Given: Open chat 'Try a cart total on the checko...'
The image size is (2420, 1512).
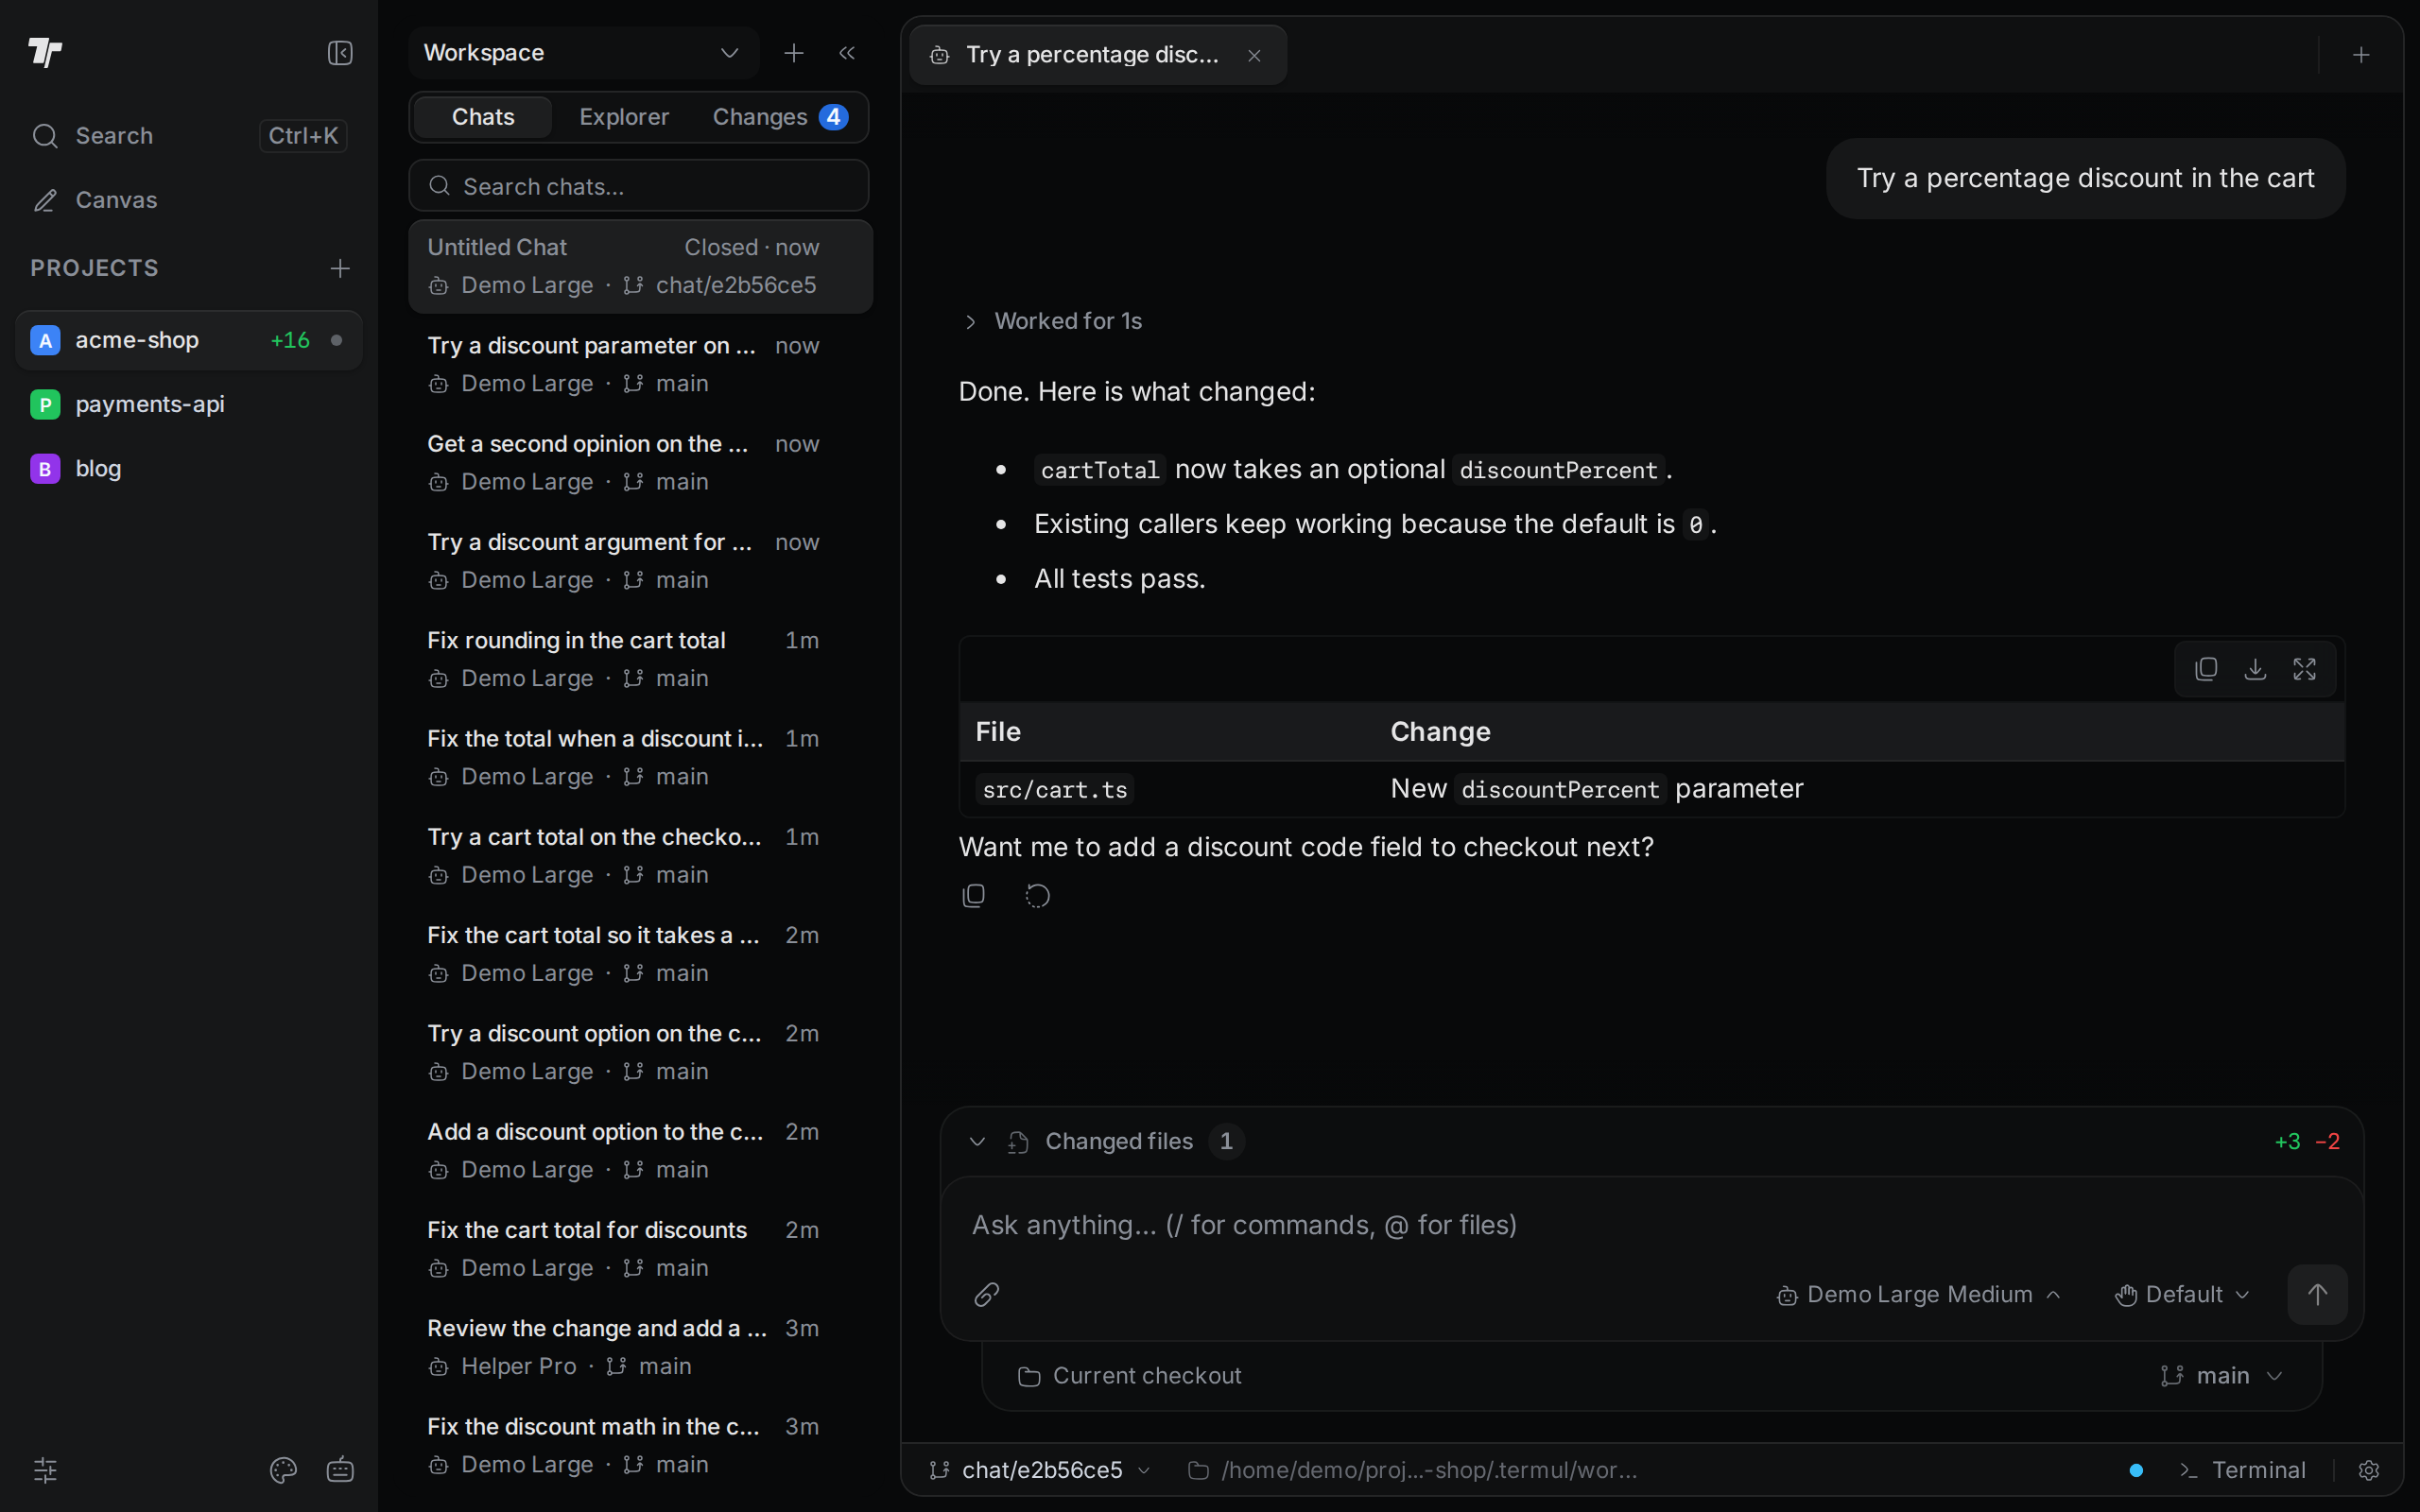Looking at the screenshot, I should tap(640, 855).
